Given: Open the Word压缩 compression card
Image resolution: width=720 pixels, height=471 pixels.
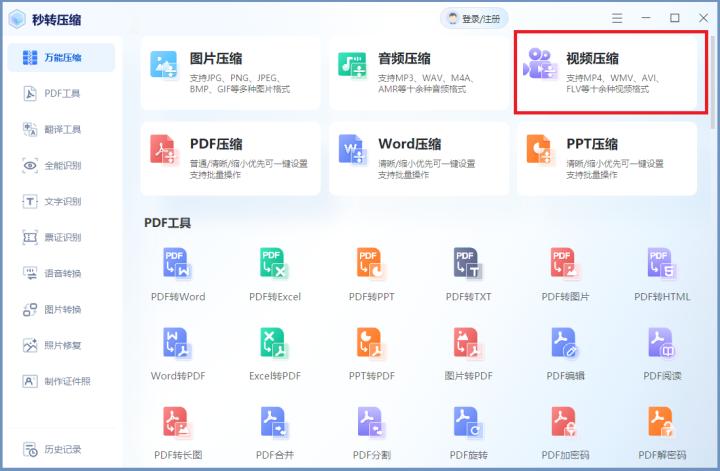Looking at the screenshot, I should tap(419, 159).
